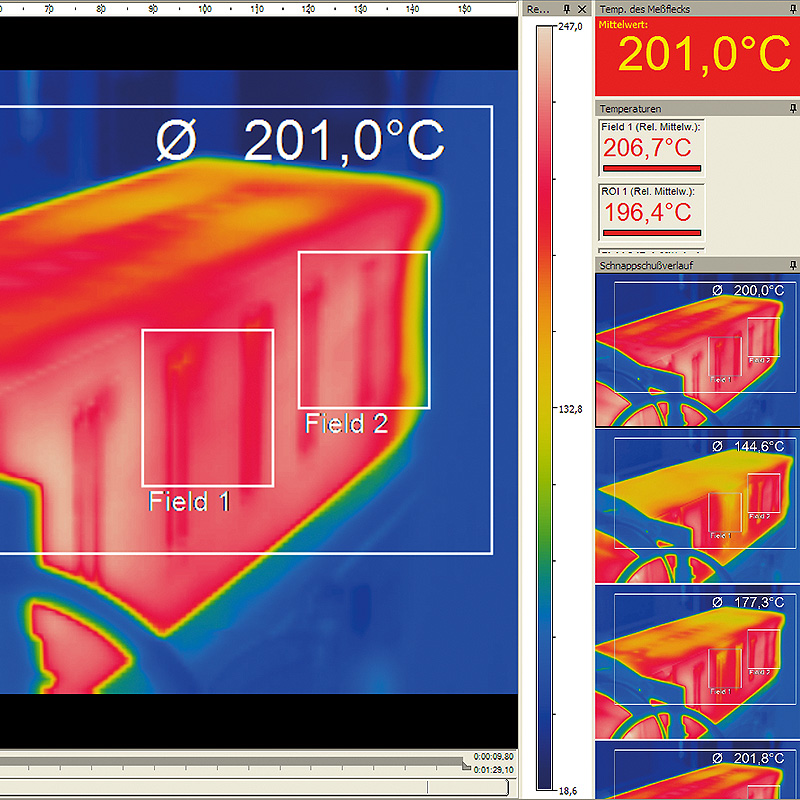Screen dimensions: 800x800
Task: Click the playback timeline track
Action: pyautogui.click(x=232, y=761)
